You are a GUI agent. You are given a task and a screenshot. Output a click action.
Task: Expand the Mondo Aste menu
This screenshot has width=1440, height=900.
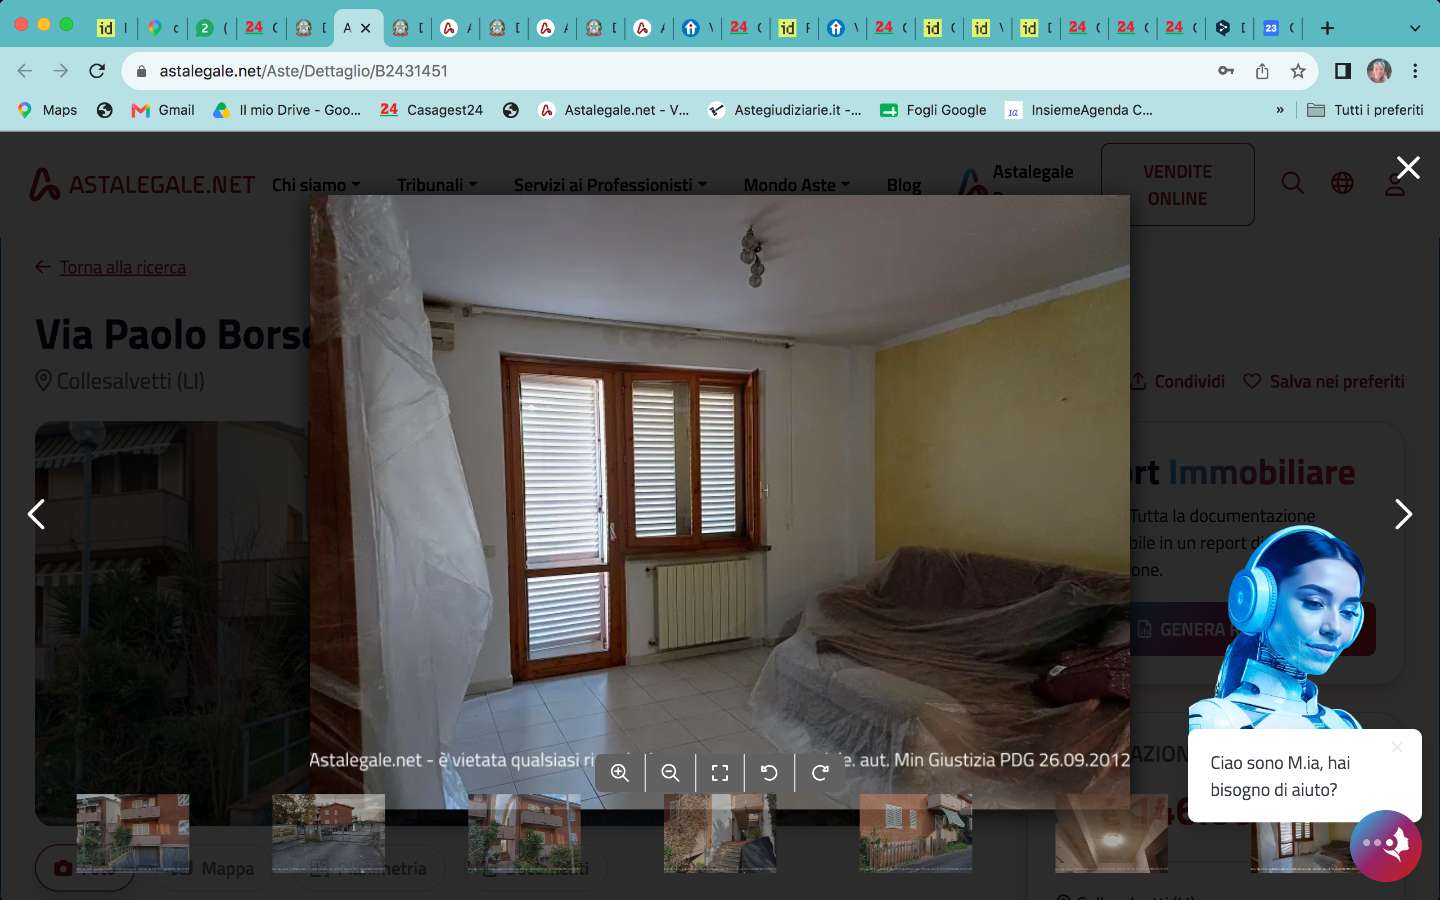[x=796, y=185]
